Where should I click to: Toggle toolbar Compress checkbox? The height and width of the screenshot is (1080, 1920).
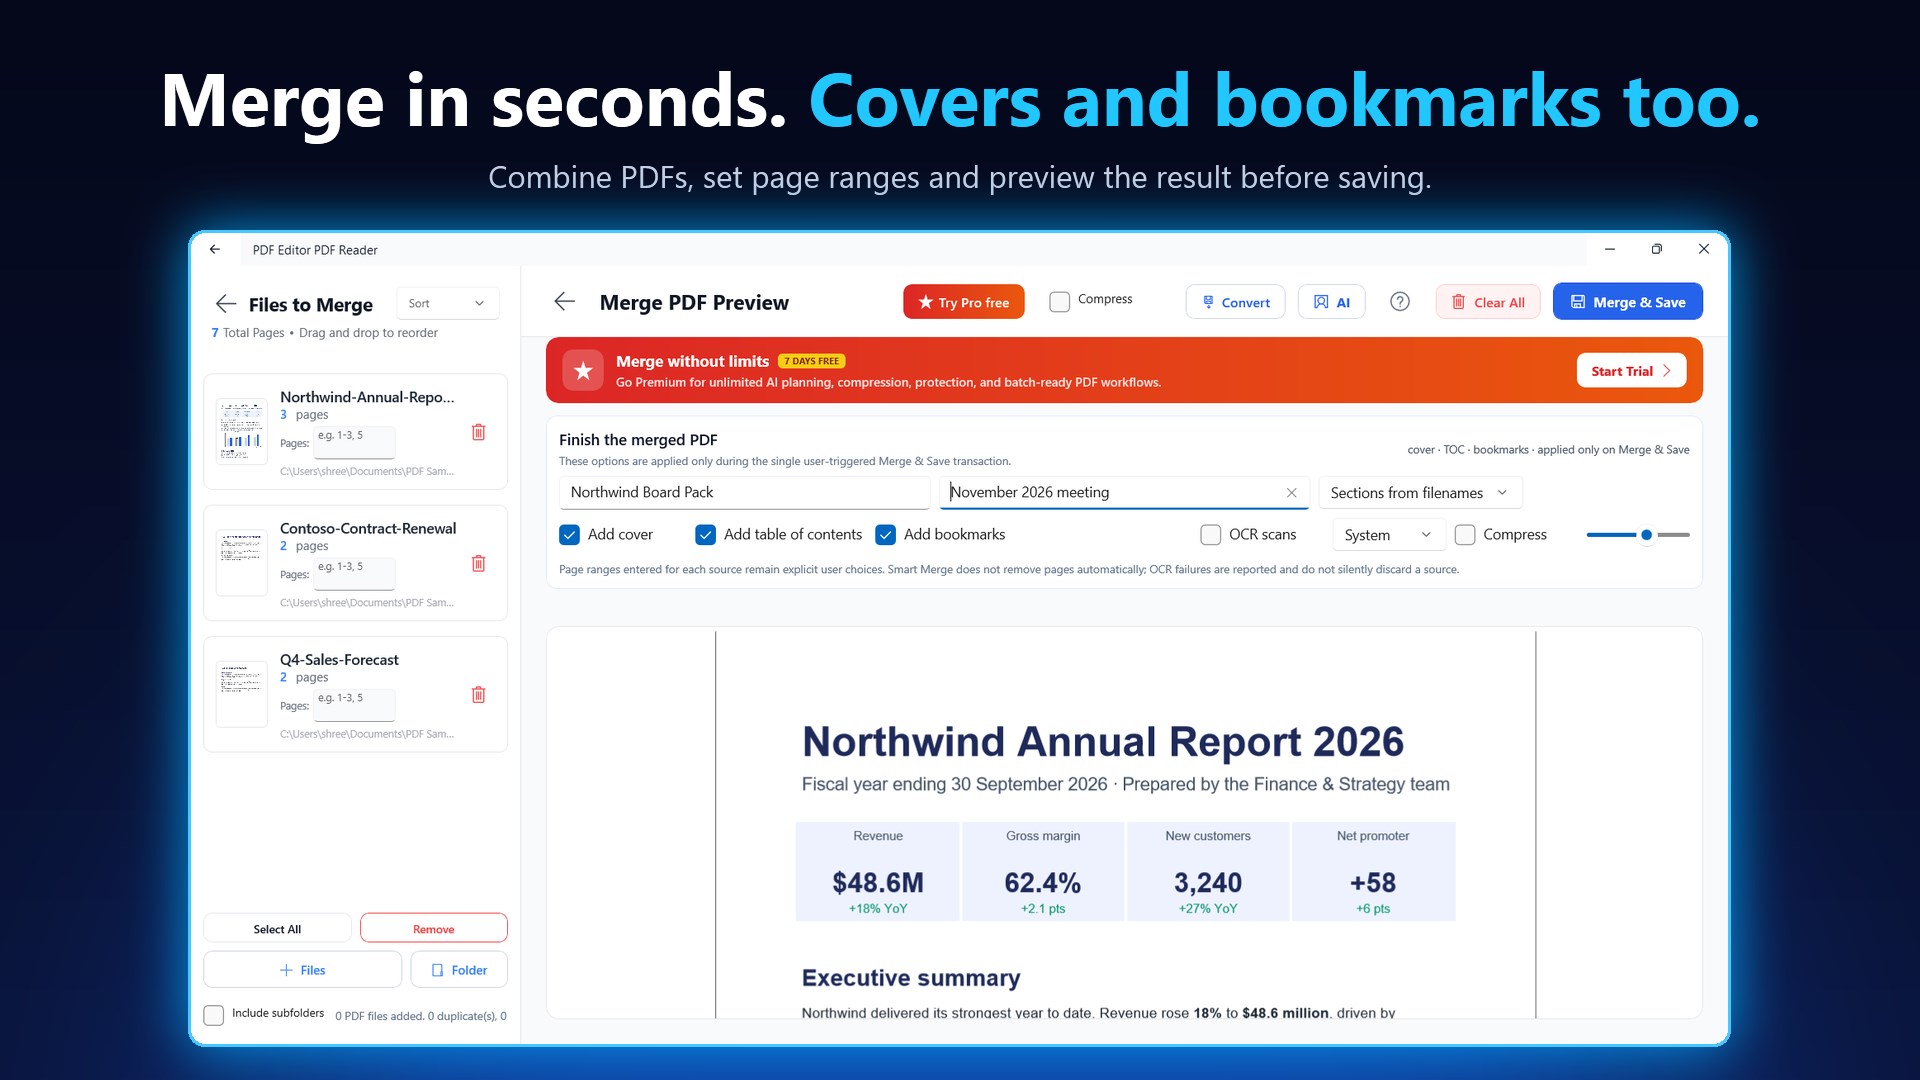coord(1059,301)
